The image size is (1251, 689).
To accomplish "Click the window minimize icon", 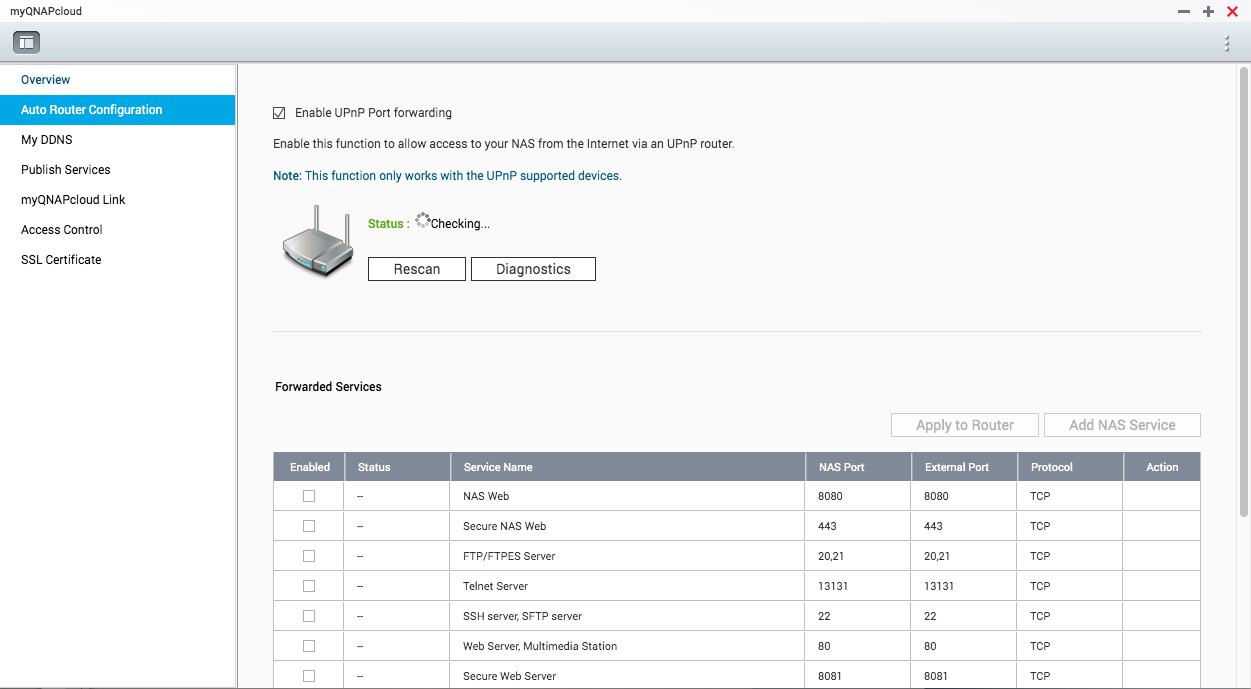I will click(x=1184, y=11).
